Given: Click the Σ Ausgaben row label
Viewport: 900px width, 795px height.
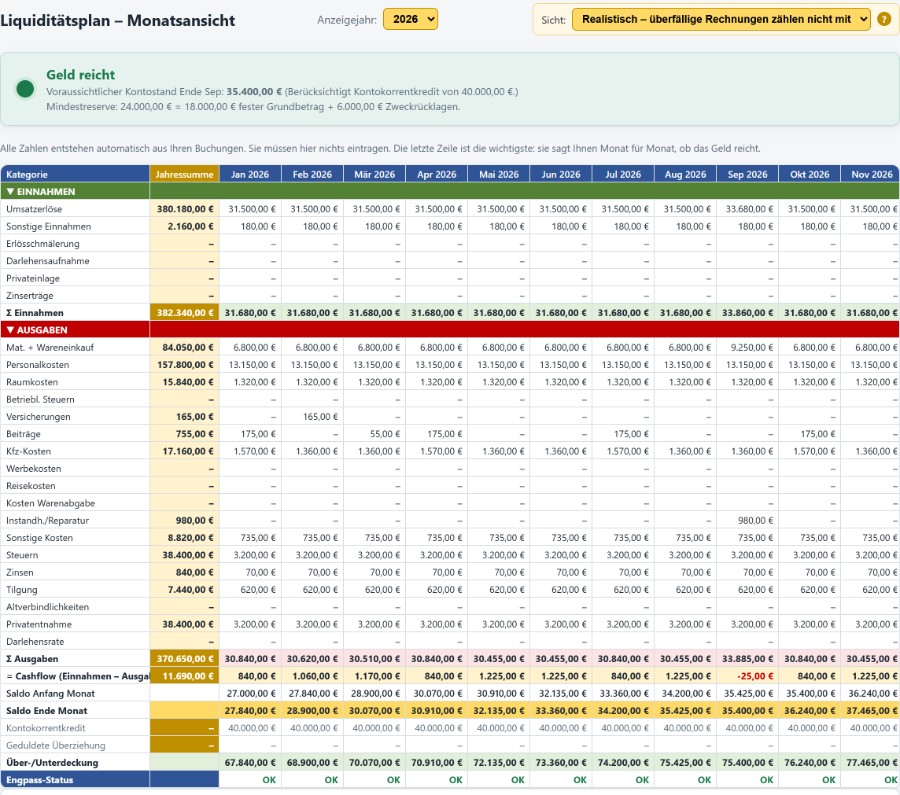Looking at the screenshot, I should [32, 659].
